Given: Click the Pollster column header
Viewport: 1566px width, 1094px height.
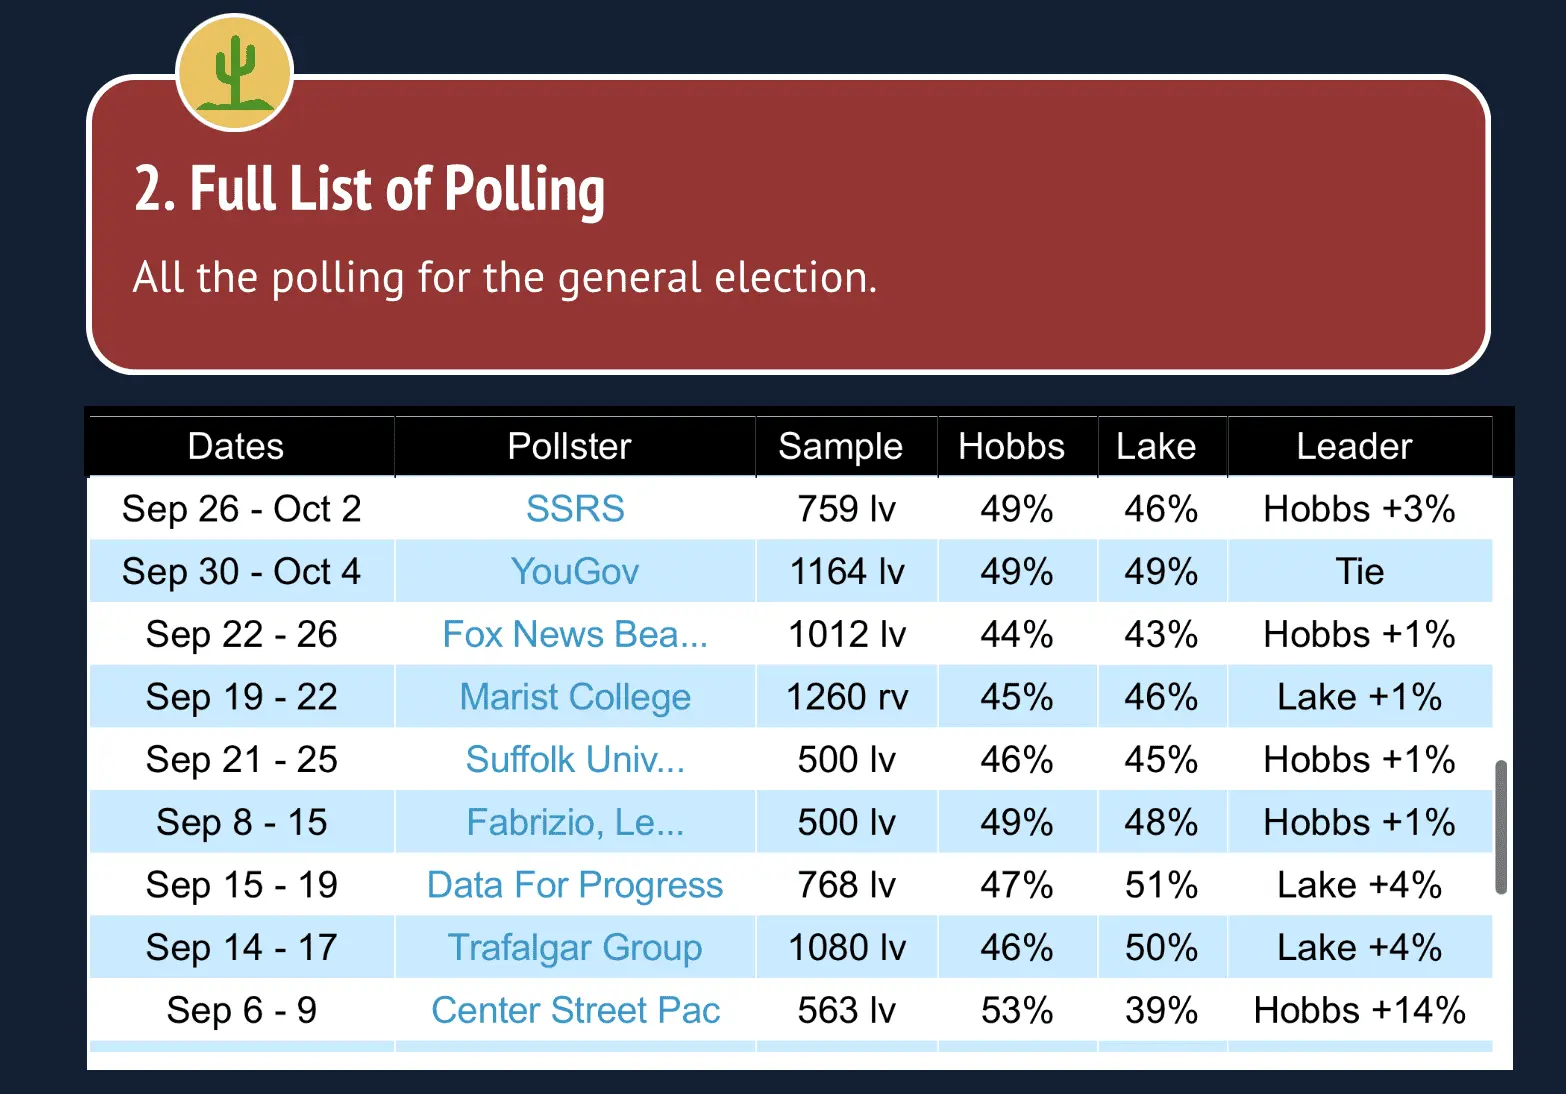Looking at the screenshot, I should (569, 446).
